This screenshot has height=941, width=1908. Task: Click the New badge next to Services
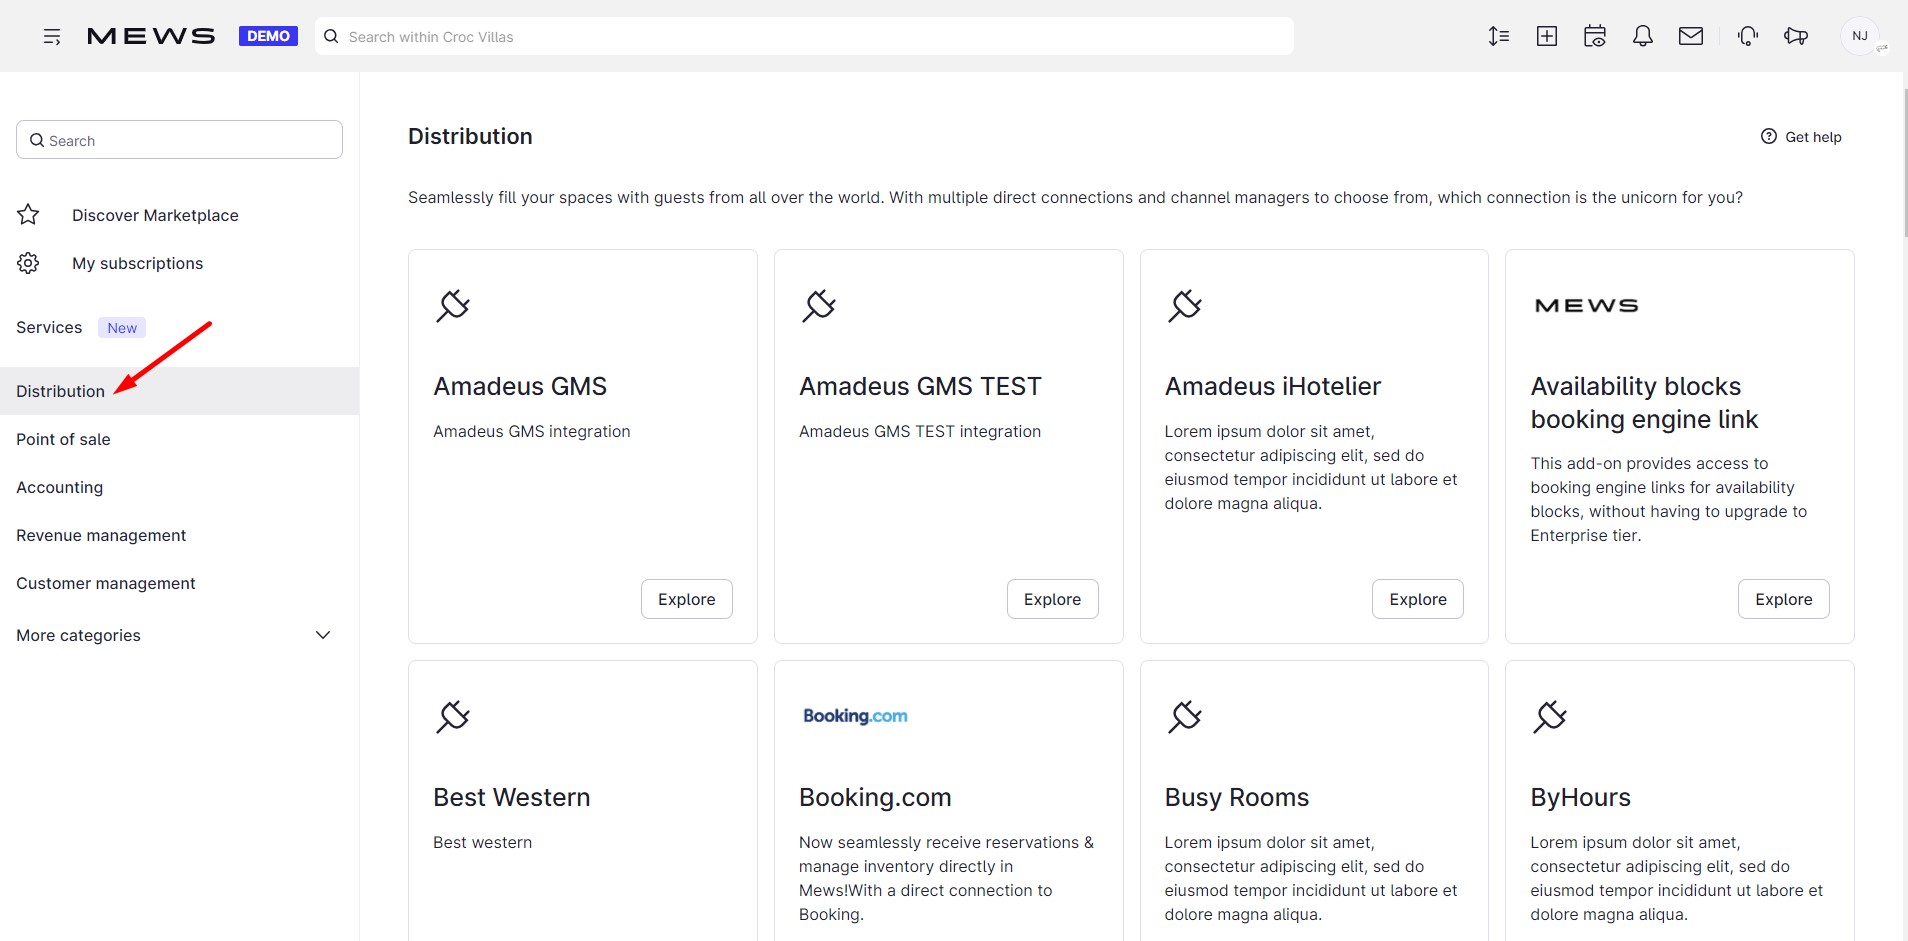tap(122, 328)
